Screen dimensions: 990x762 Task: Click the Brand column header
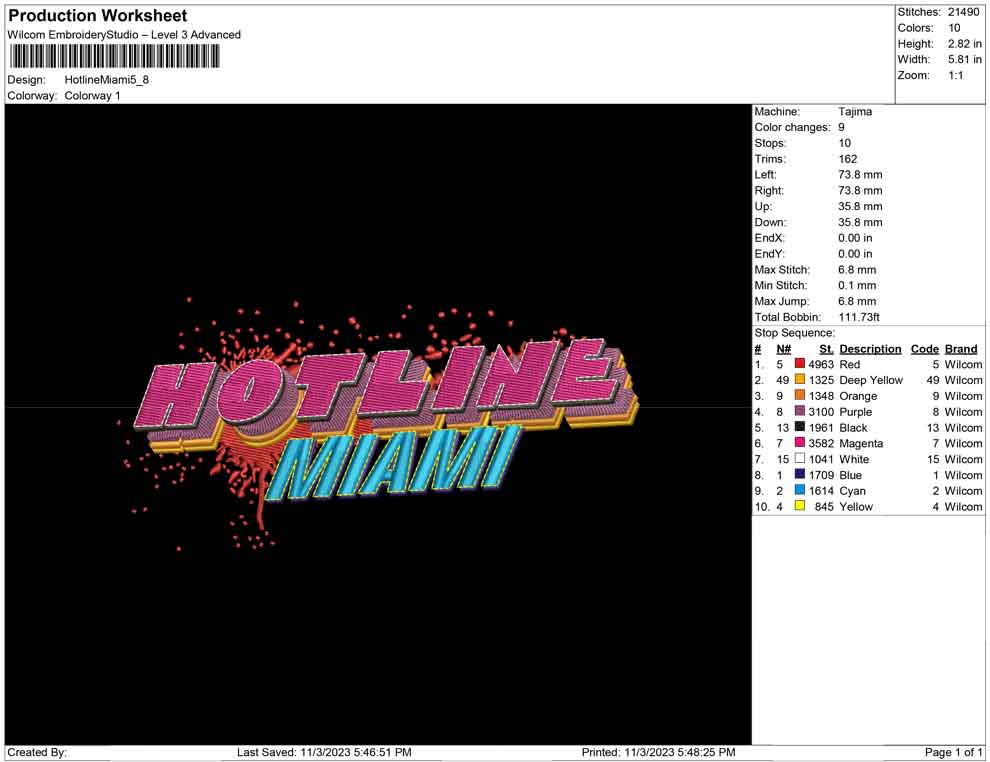(961, 349)
